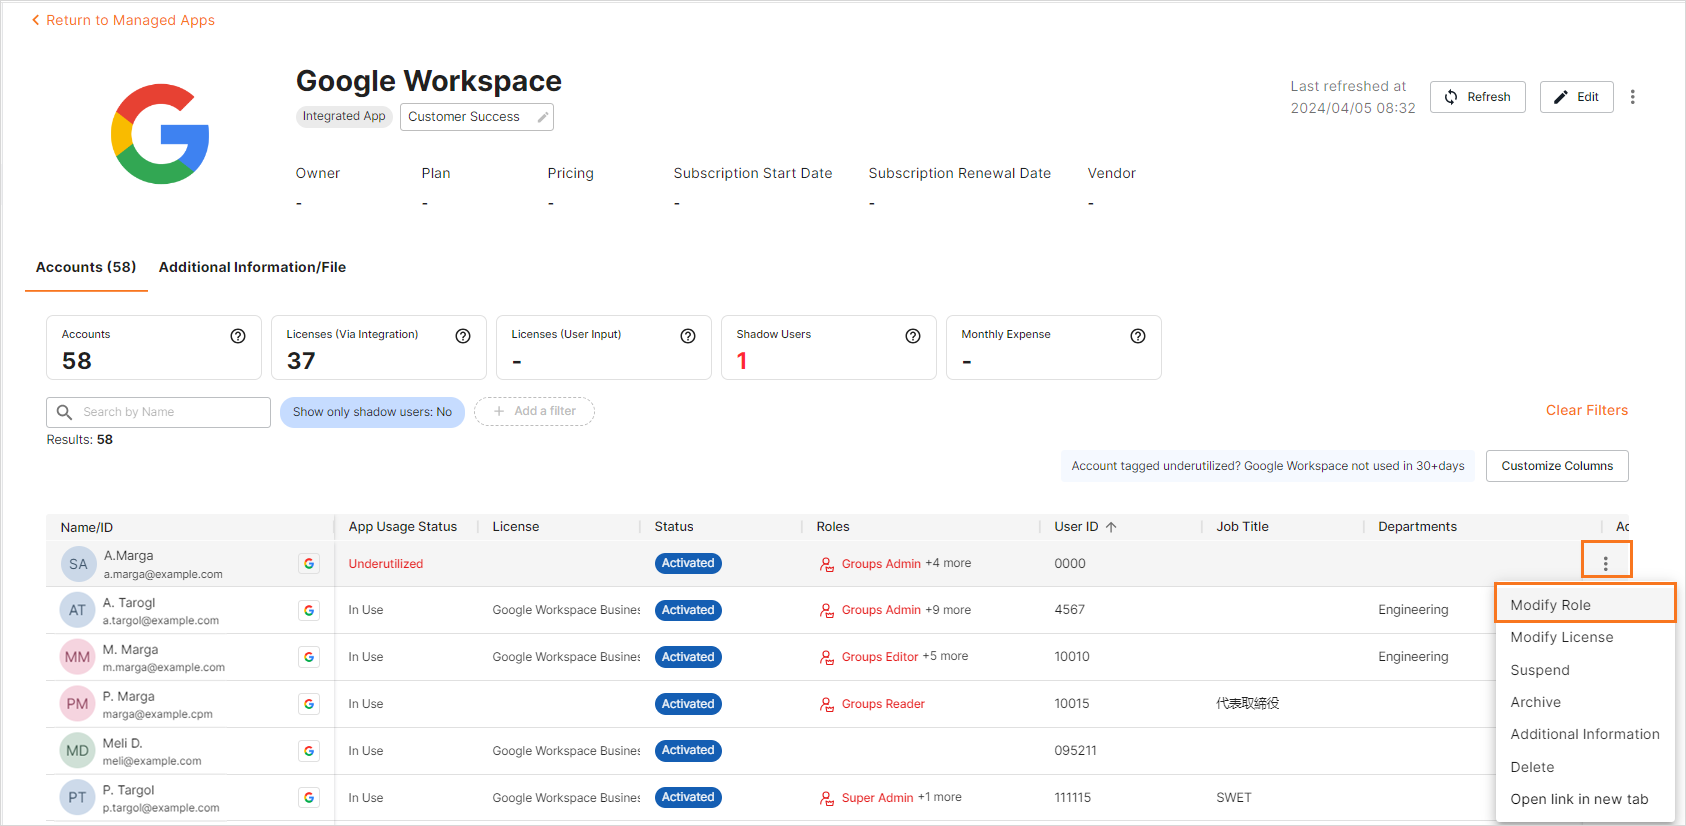Click the Google Workspace logo

(x=160, y=134)
